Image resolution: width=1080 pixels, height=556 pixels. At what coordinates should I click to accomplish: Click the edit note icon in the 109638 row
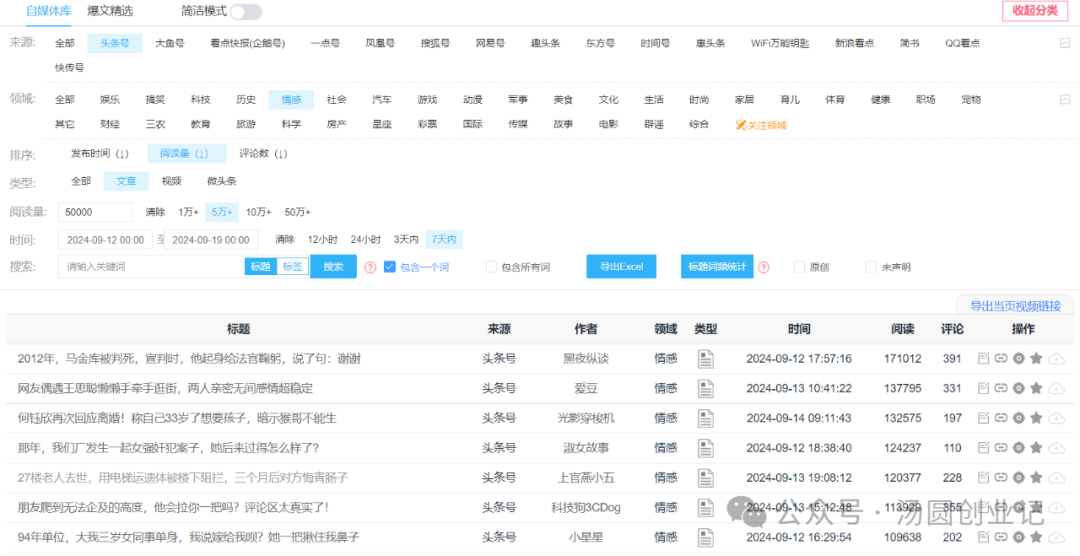(984, 537)
